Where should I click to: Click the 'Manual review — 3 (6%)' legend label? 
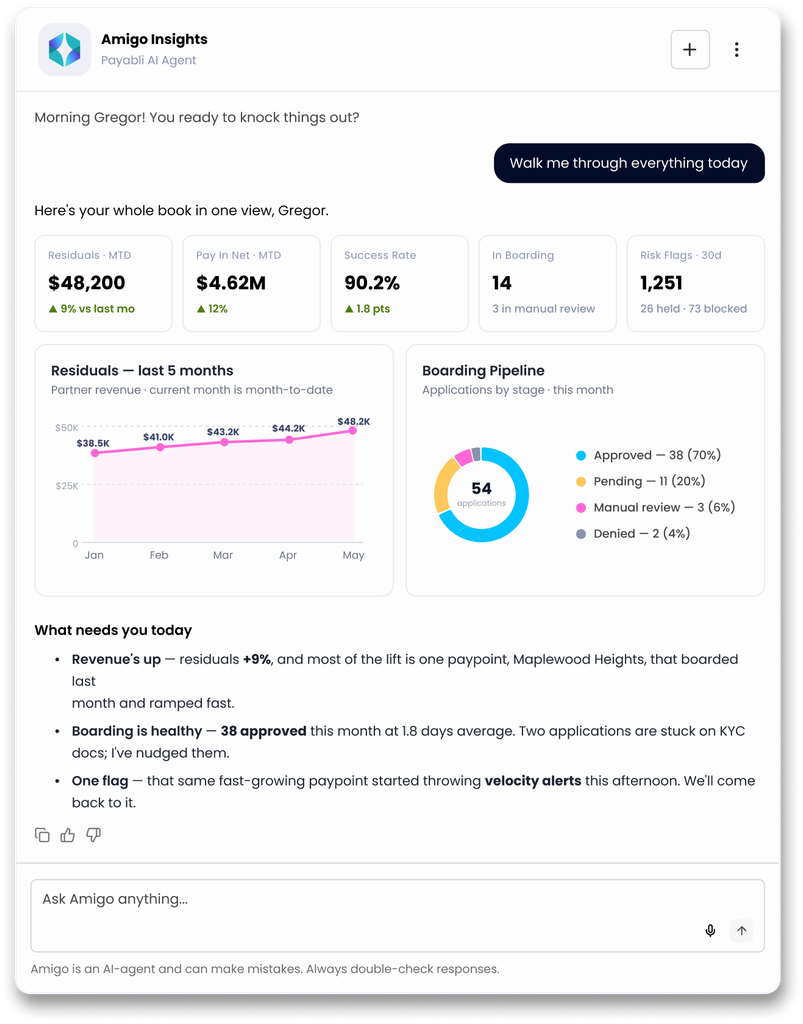(x=665, y=507)
